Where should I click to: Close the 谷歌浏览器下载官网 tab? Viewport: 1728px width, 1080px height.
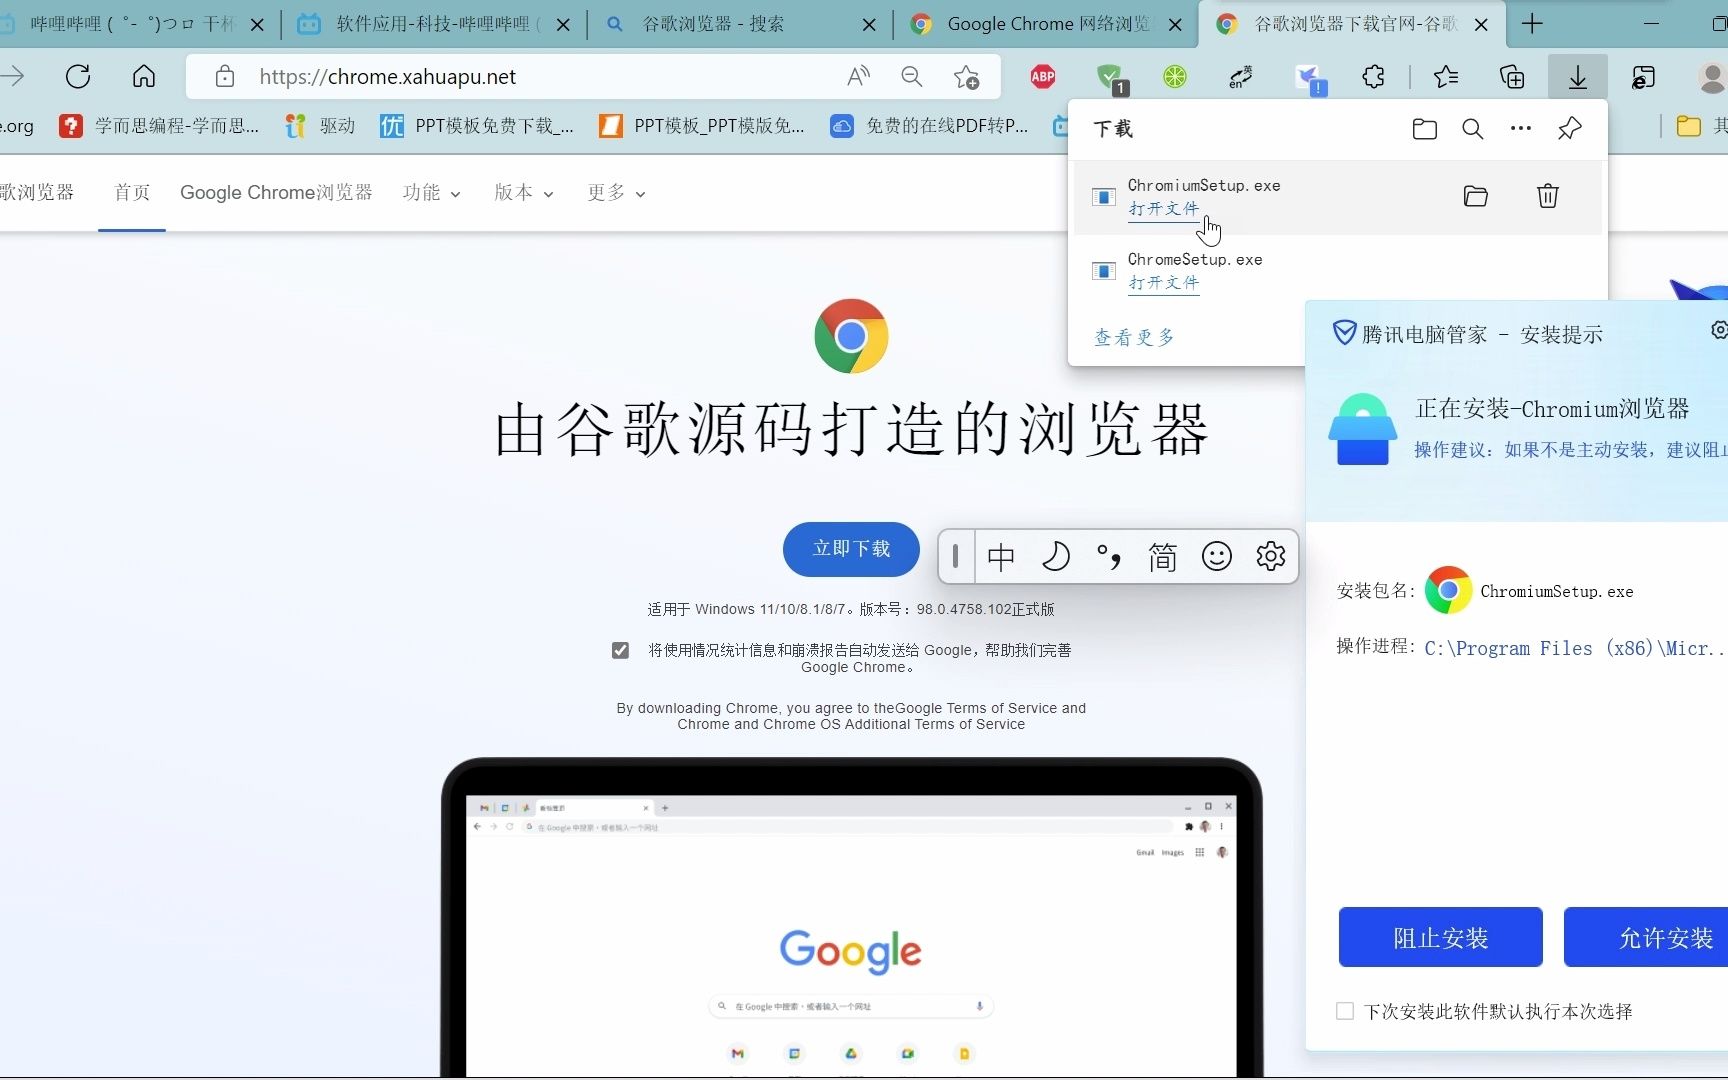tap(1481, 25)
